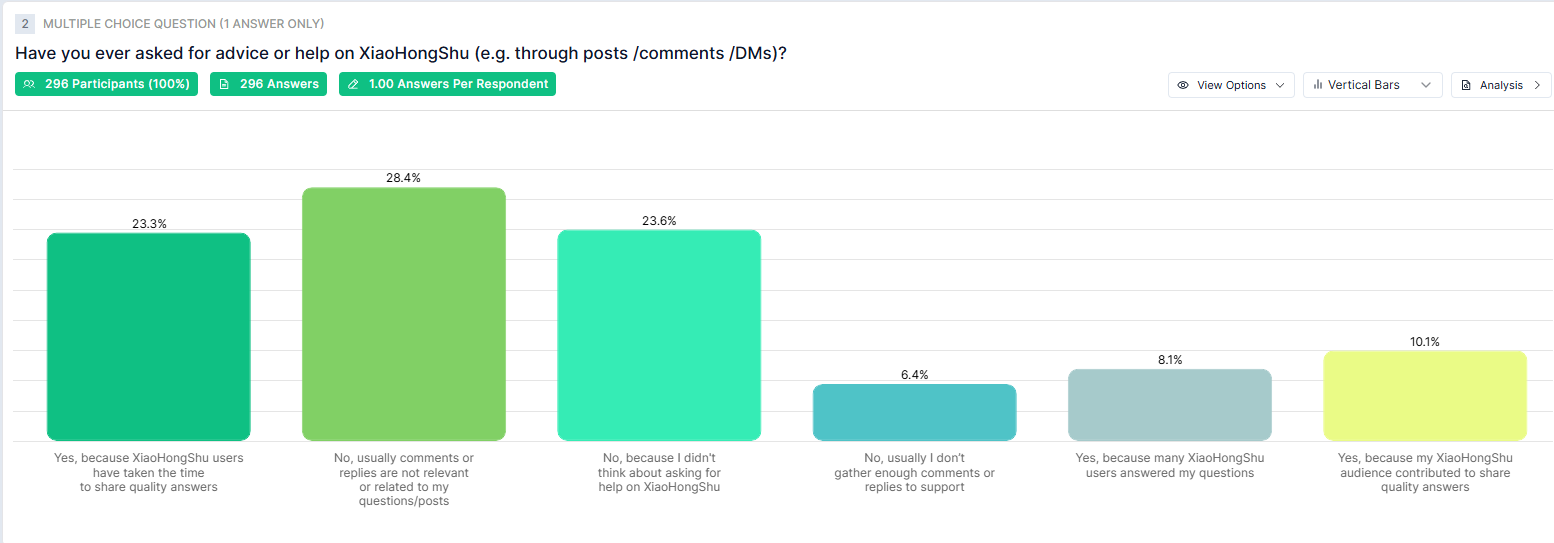Screen dimensions: 1554x543
Task: Click the people icon in the Participants badge
Action: 30,84
